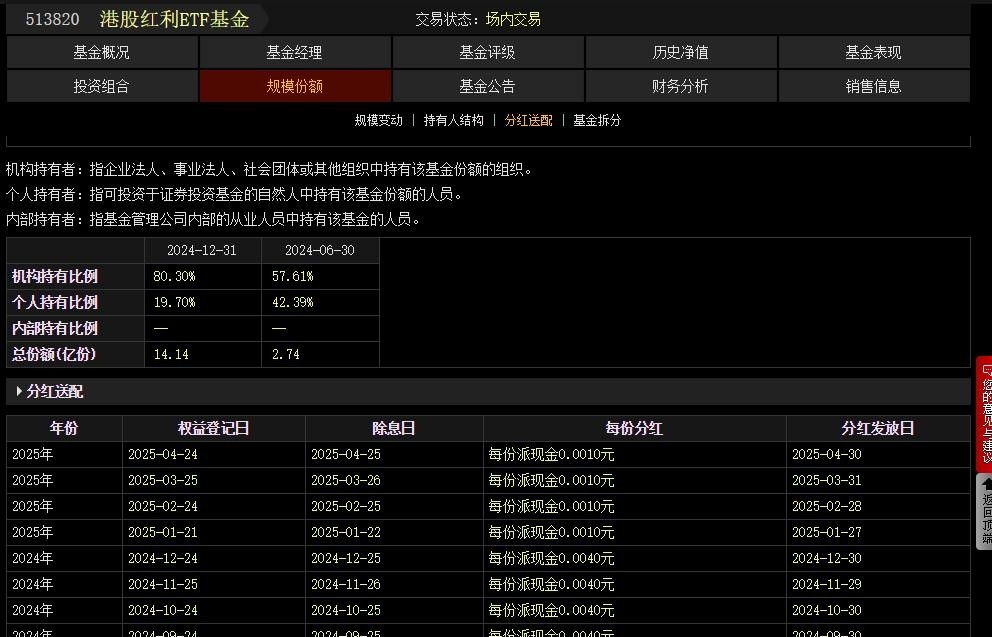The height and width of the screenshot is (637, 992).
Task: Click ex-dividend date 2025-04-25
Action: [346, 454]
